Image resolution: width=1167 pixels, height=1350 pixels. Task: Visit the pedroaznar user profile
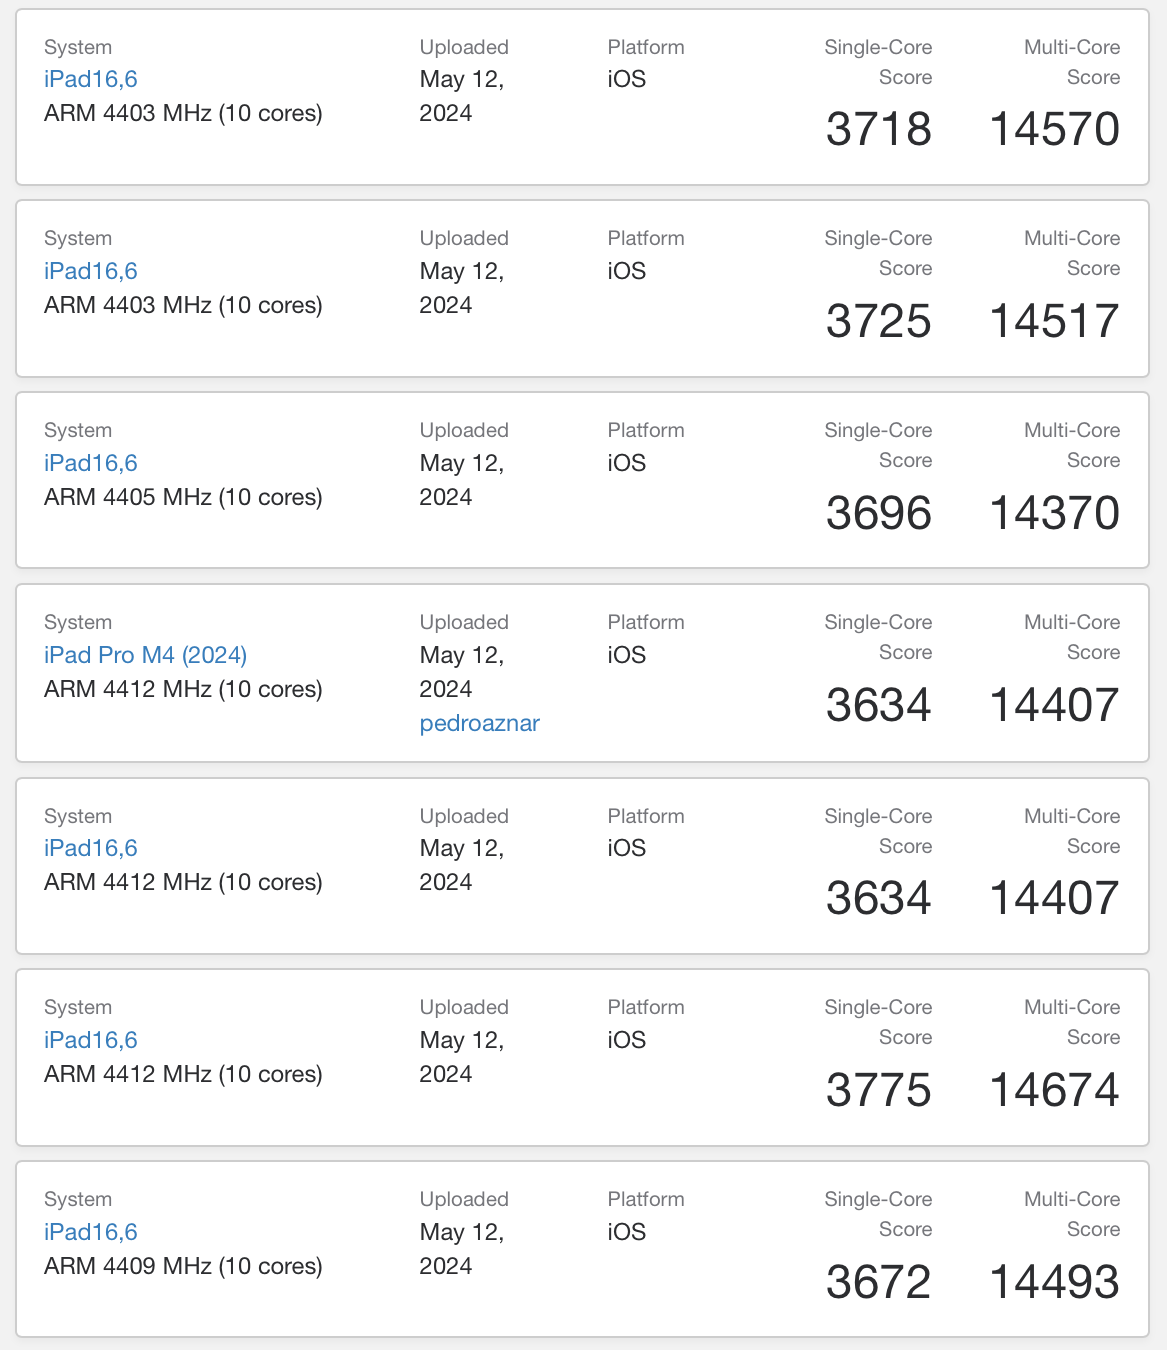coord(479,723)
